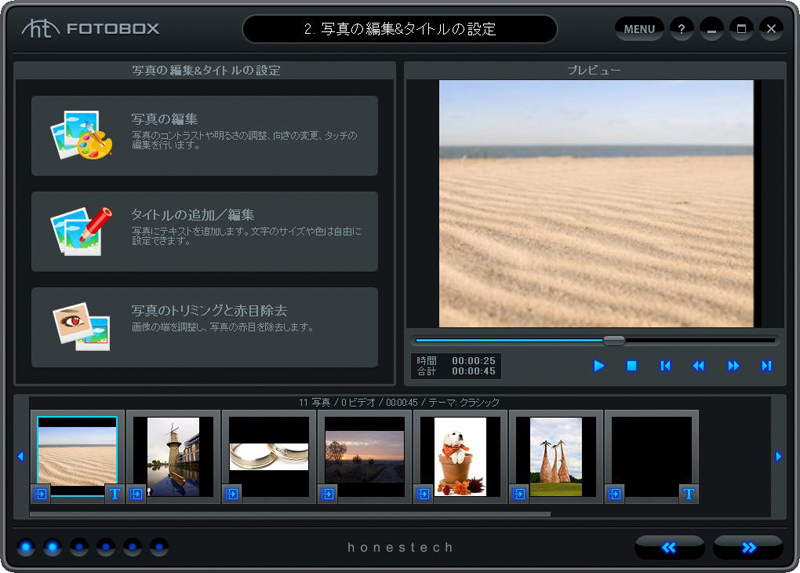The image size is (800, 573).
Task: Open the 写真のトリミングと赤目除去 option
Action: (205, 327)
